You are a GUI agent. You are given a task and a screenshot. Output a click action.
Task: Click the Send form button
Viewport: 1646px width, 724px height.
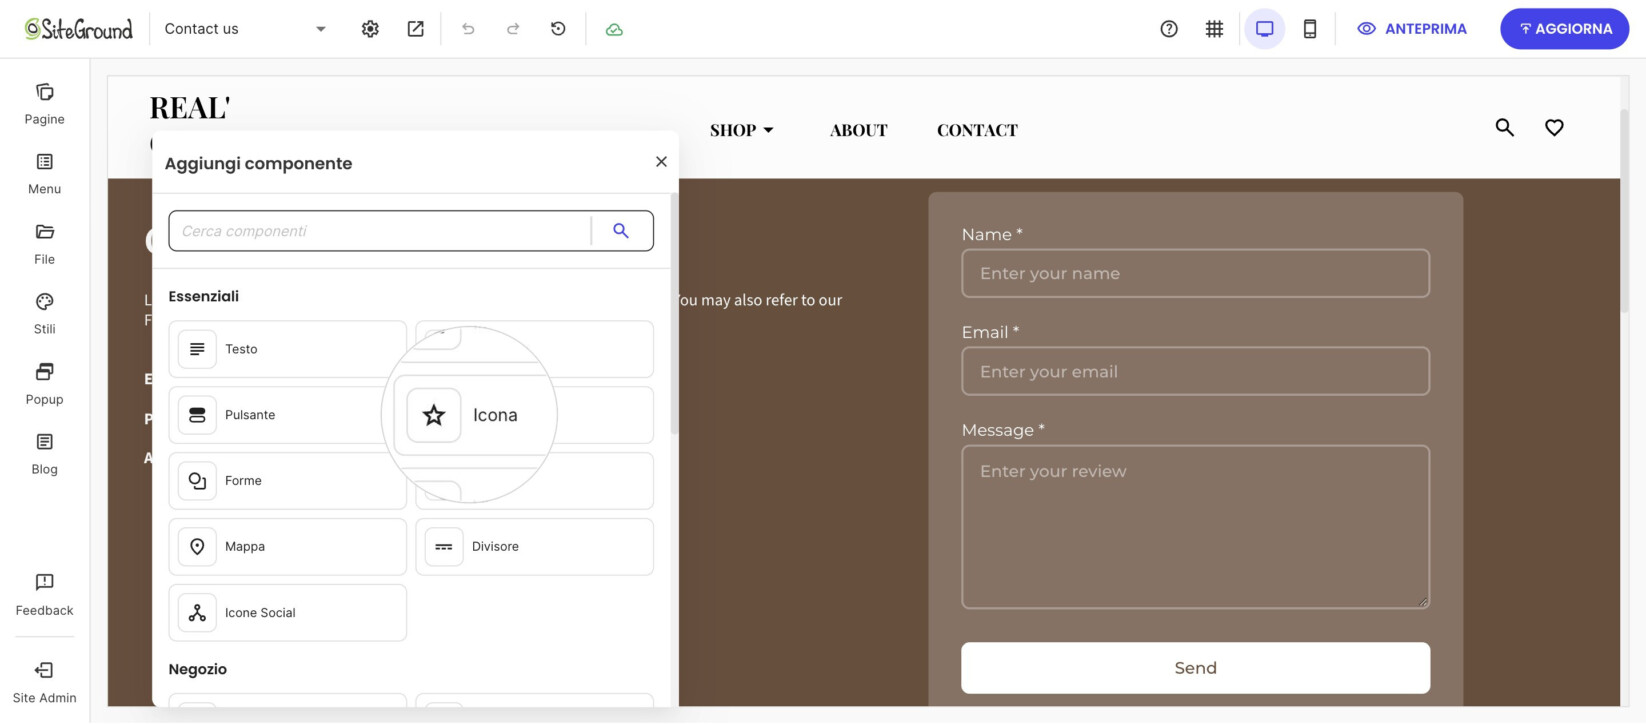coord(1195,668)
